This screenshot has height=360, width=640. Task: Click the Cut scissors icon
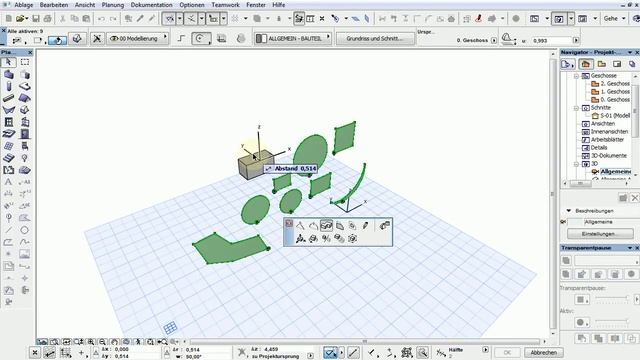(x=63, y=19)
